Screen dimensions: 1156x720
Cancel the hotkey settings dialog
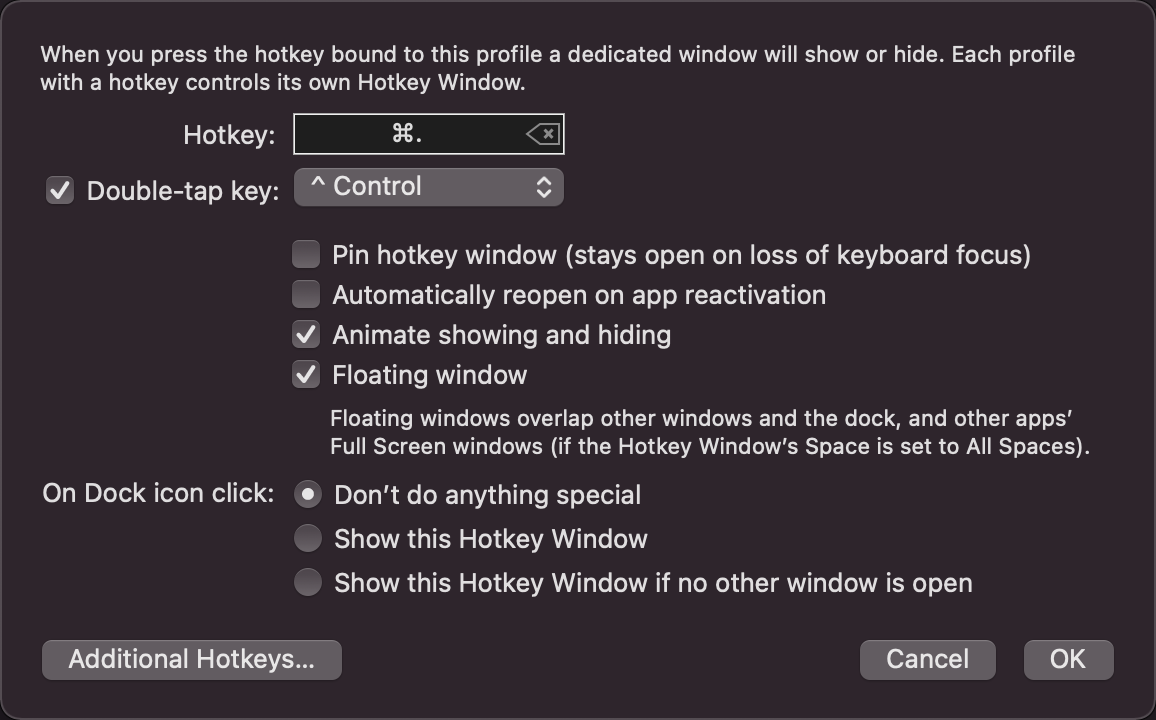coord(926,659)
